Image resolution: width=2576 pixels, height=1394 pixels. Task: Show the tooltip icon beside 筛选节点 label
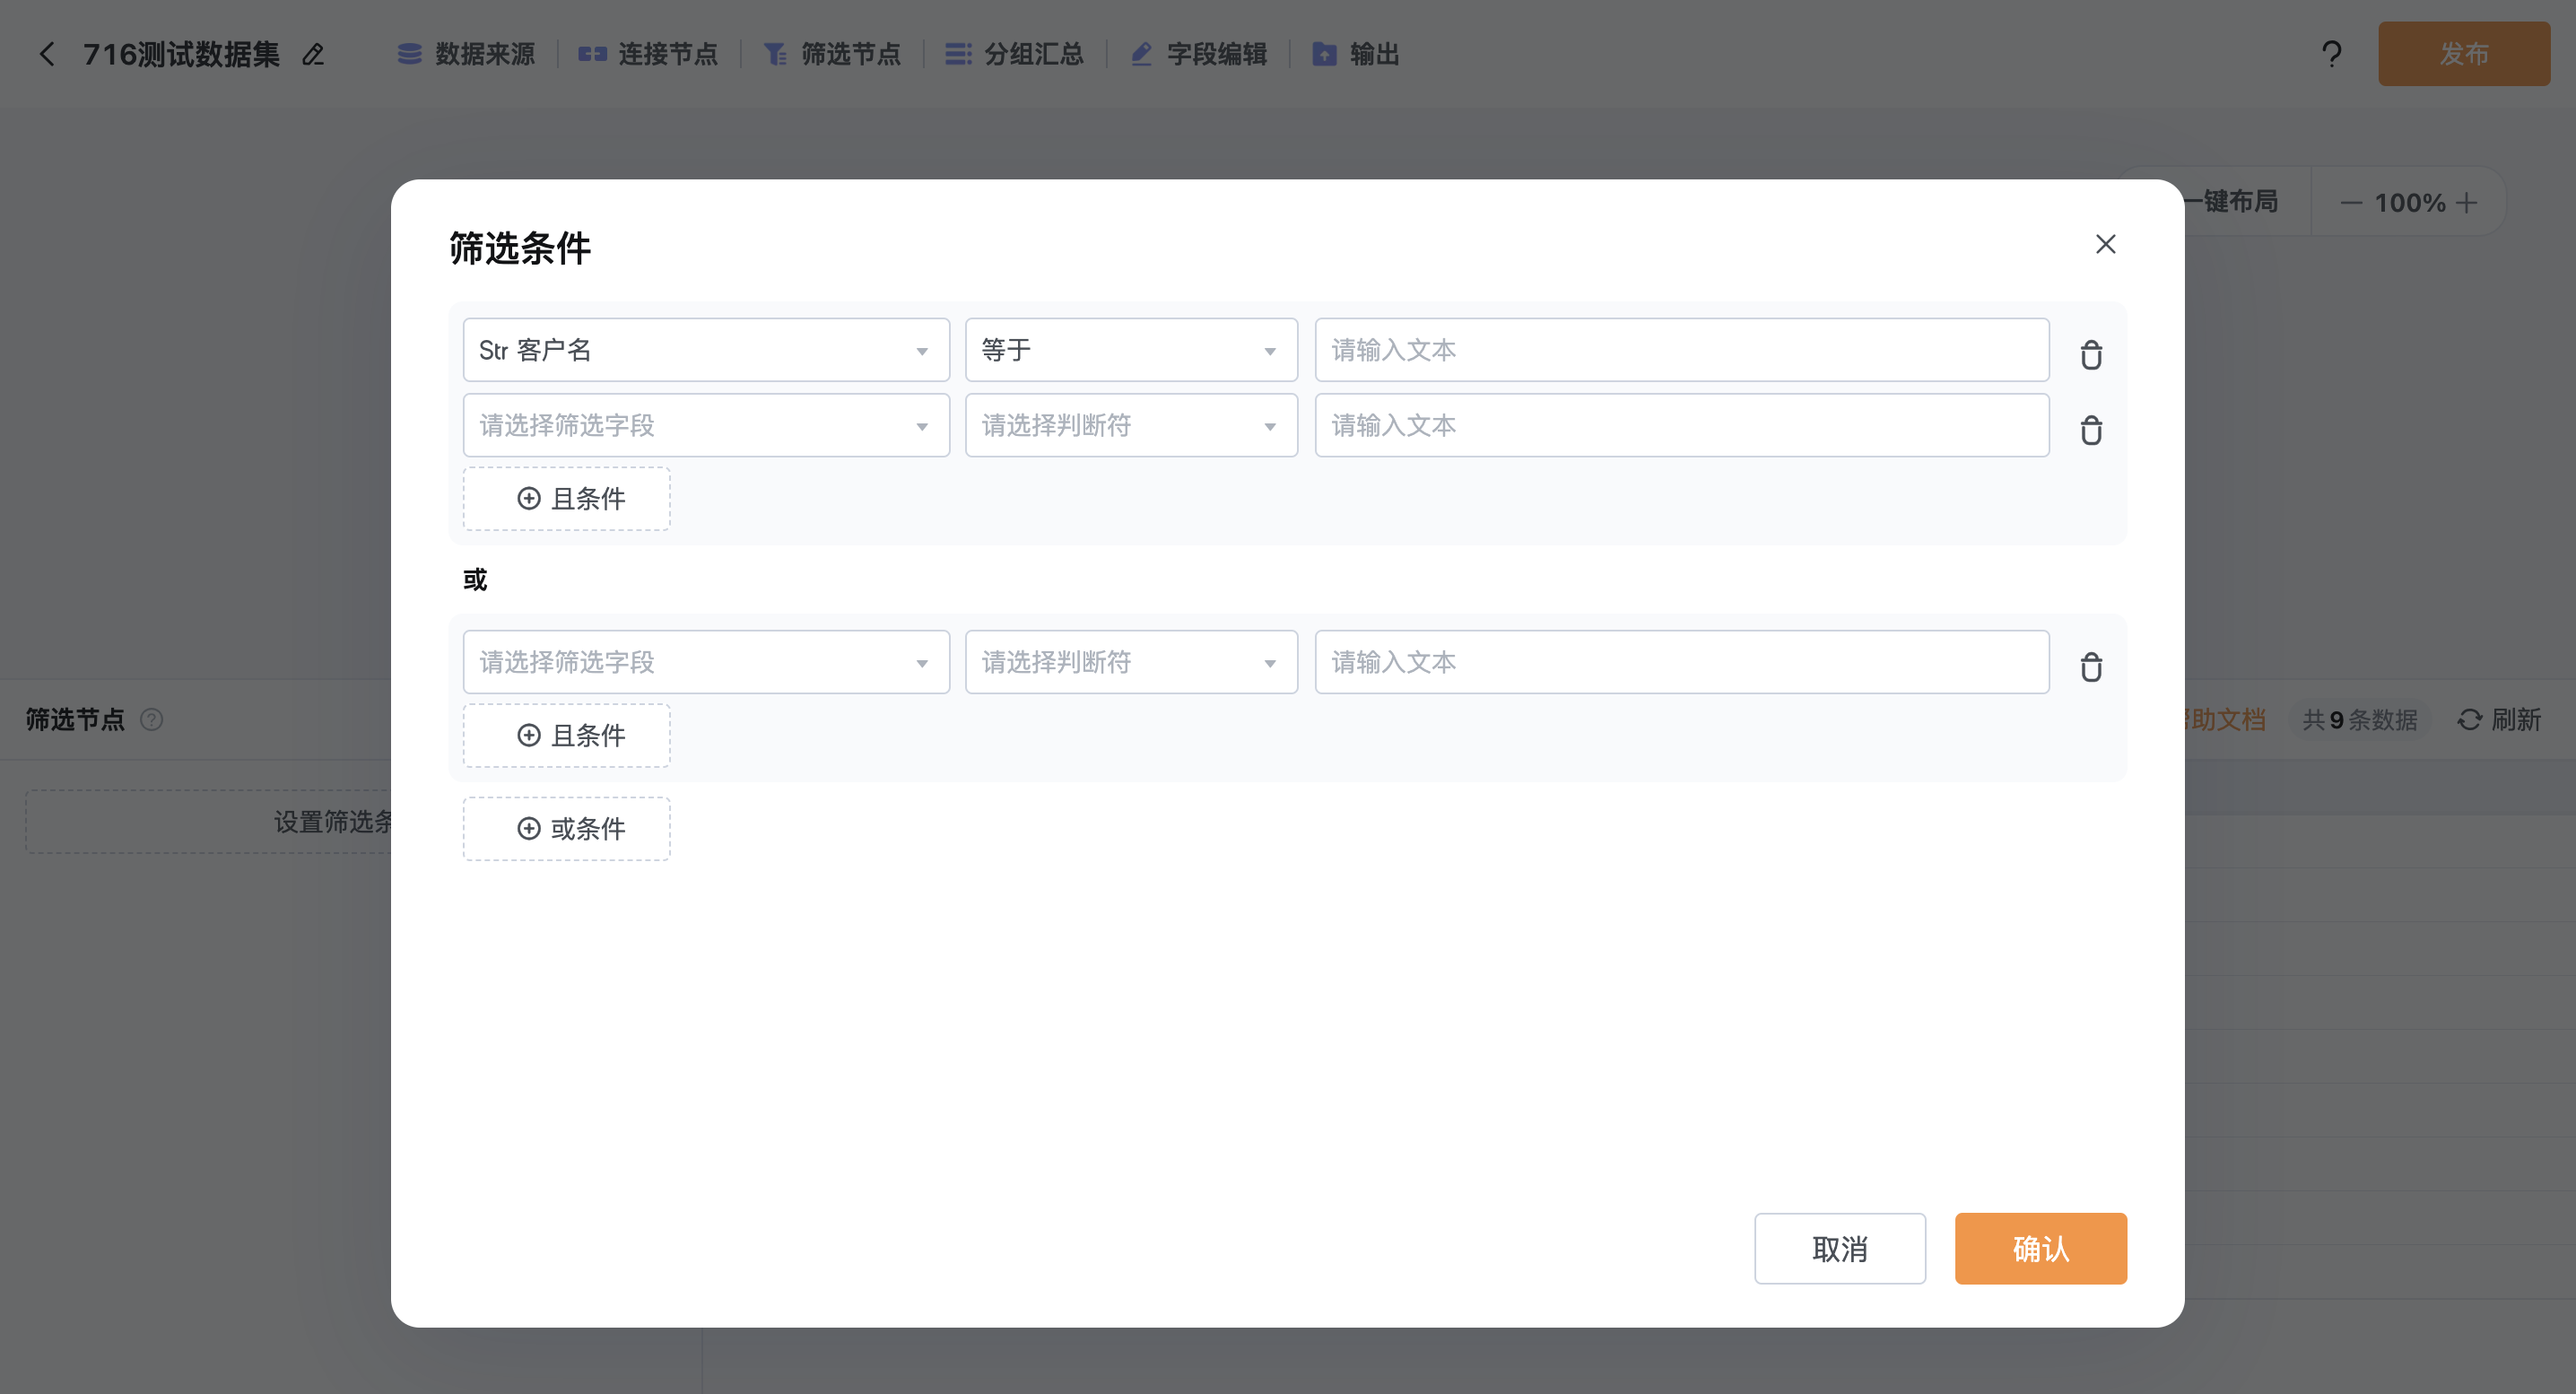click(x=151, y=719)
